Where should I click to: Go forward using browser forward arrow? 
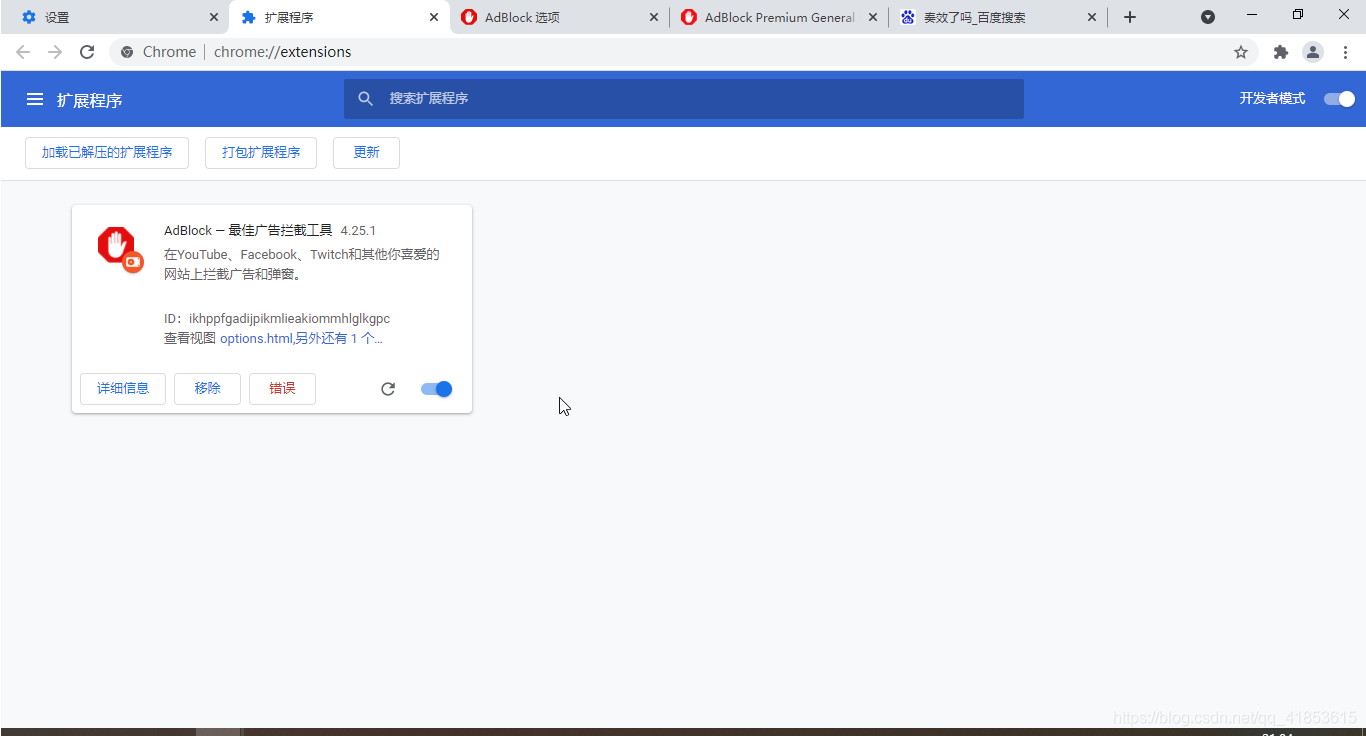55,52
